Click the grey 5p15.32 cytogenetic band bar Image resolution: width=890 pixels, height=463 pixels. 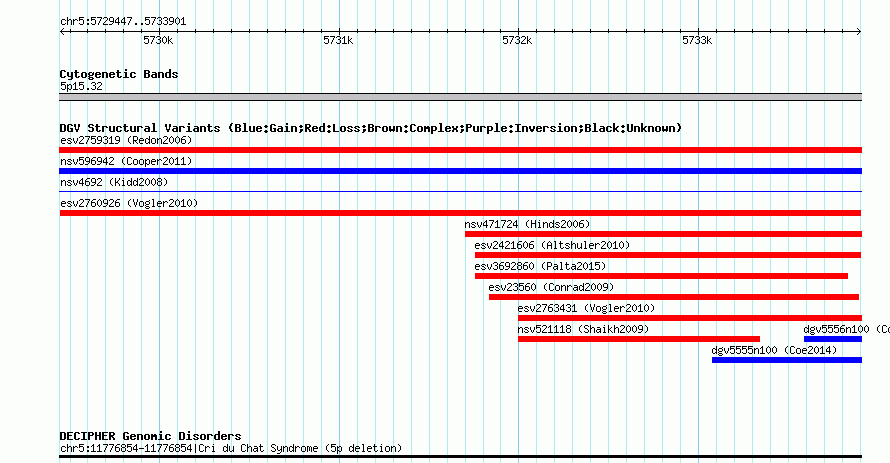tap(460, 97)
